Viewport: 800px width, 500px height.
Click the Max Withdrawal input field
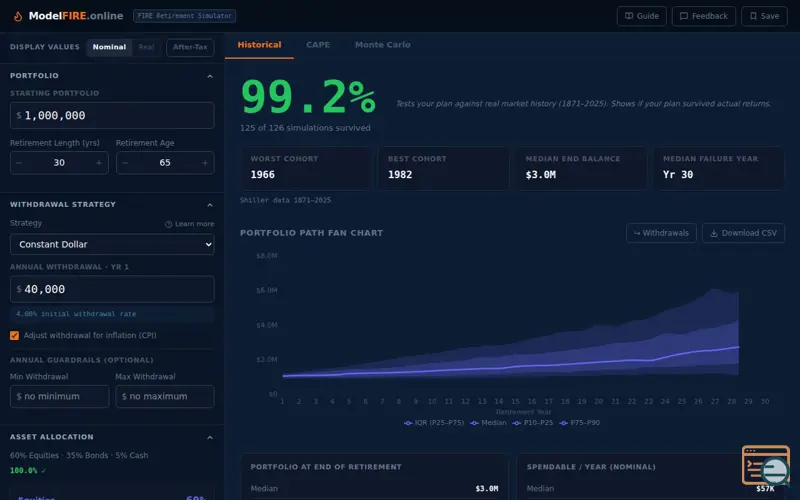[165, 396]
